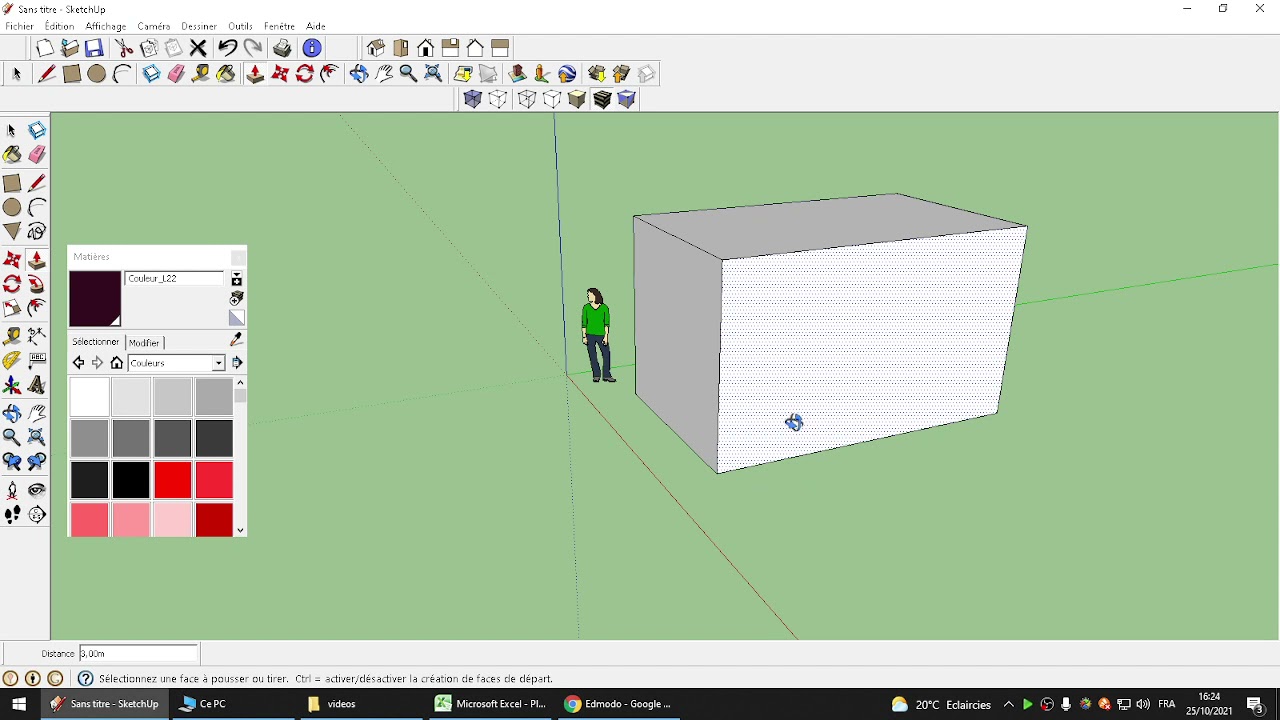The image size is (1280, 720).
Task: Open the Caméra menu
Action: 154,26
